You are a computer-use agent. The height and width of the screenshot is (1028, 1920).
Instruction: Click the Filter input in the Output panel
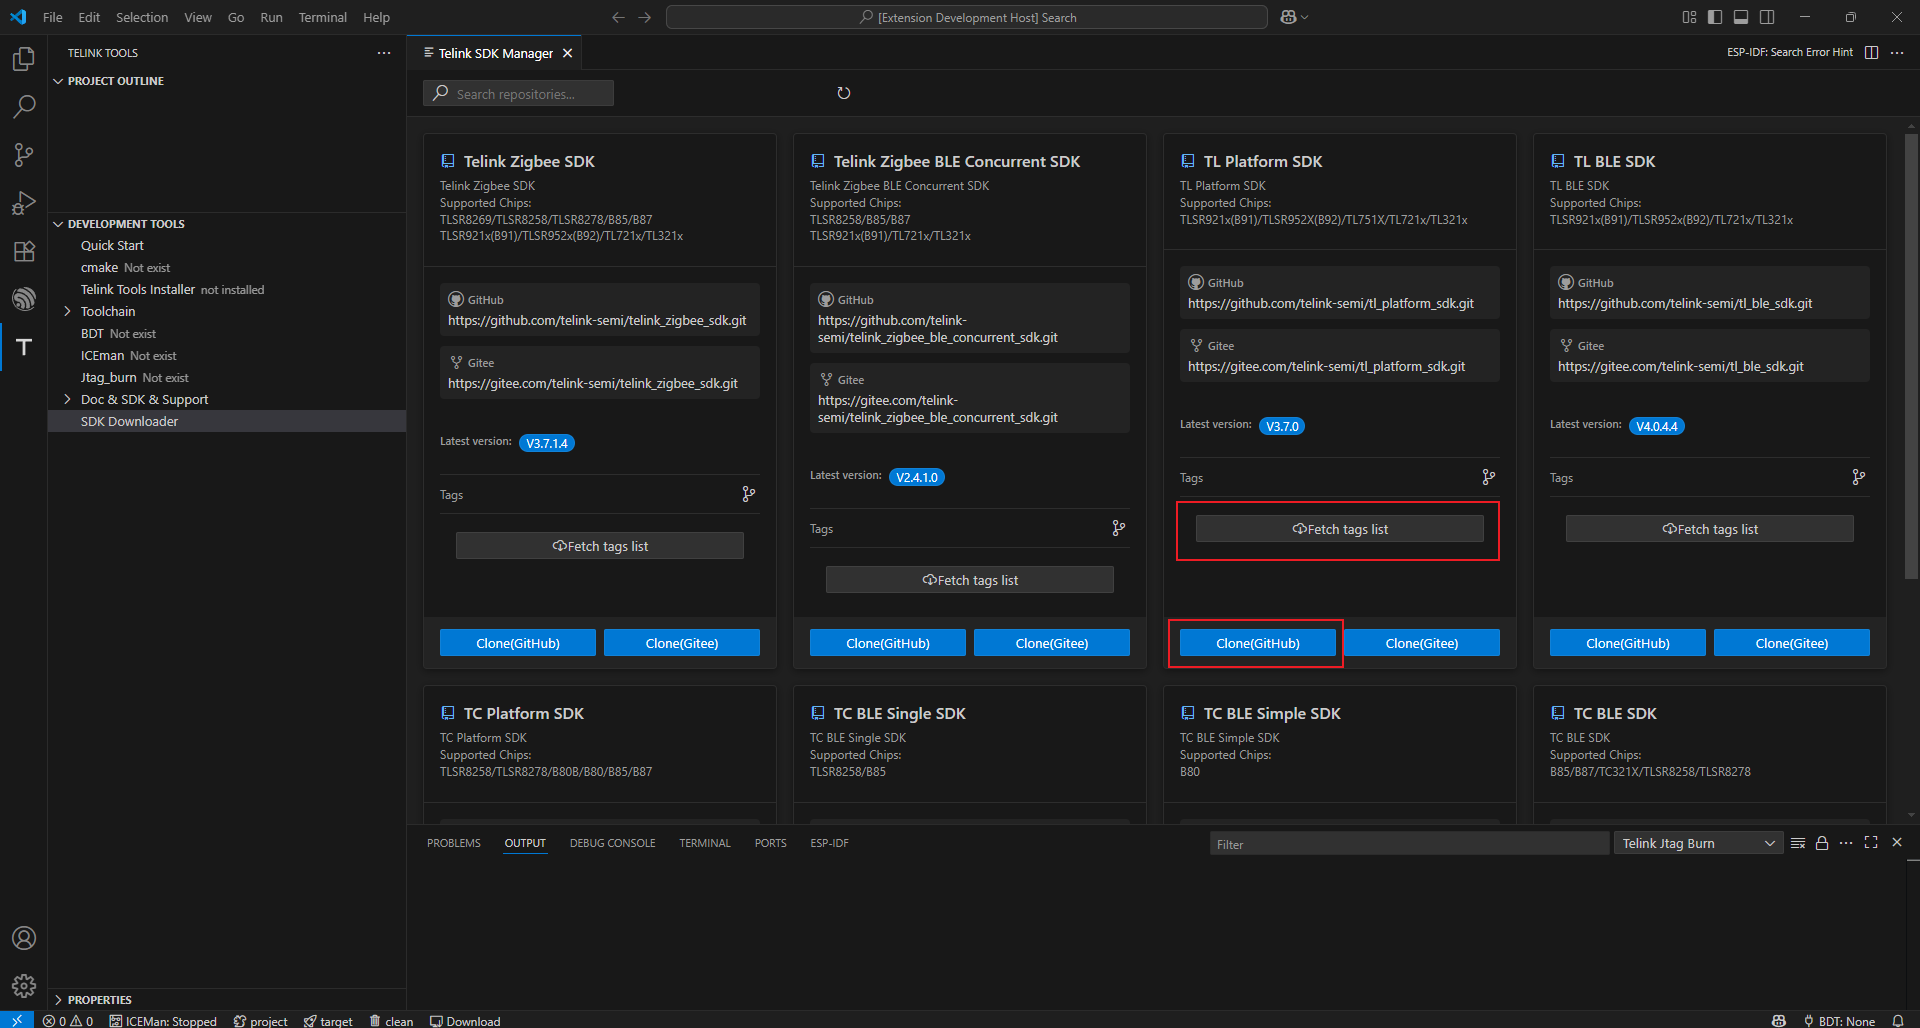coord(1408,843)
